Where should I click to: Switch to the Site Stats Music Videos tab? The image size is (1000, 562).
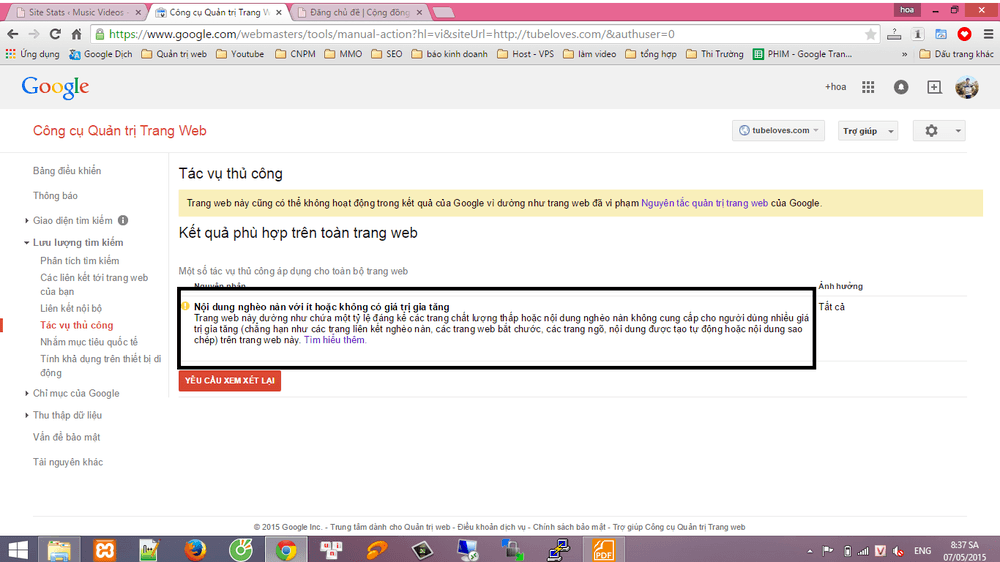click(x=78, y=12)
